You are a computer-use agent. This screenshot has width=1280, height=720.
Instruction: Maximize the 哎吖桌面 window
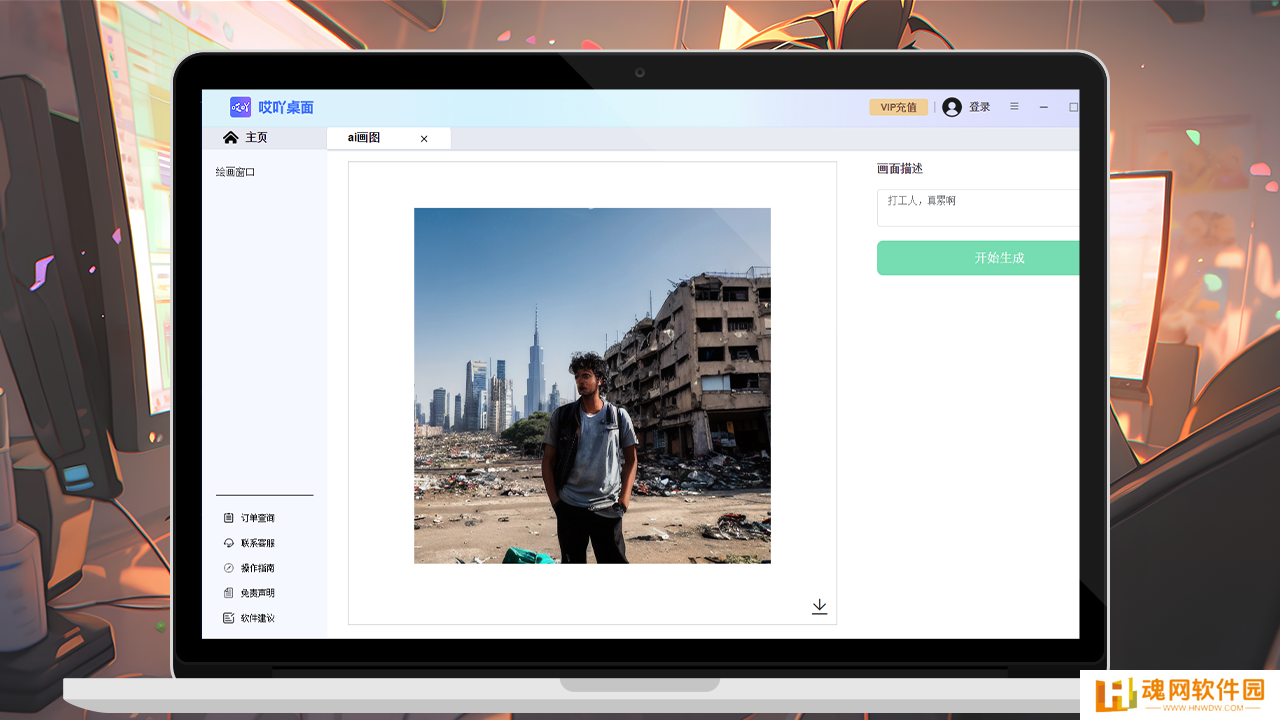(1073, 107)
